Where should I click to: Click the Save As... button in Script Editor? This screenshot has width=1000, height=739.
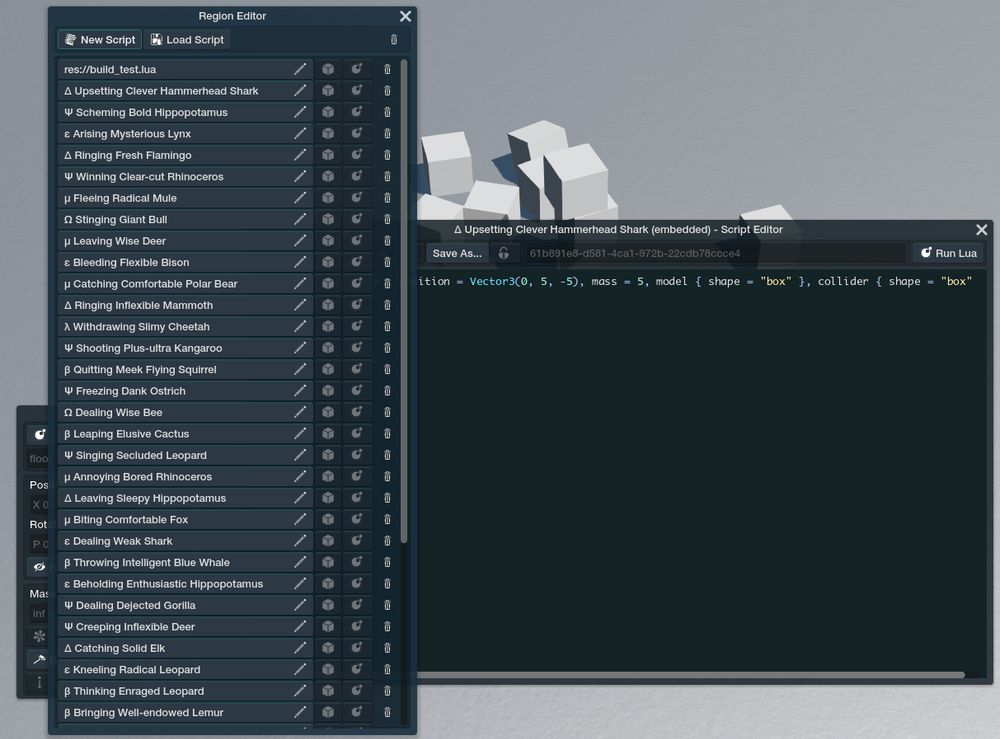coord(457,253)
